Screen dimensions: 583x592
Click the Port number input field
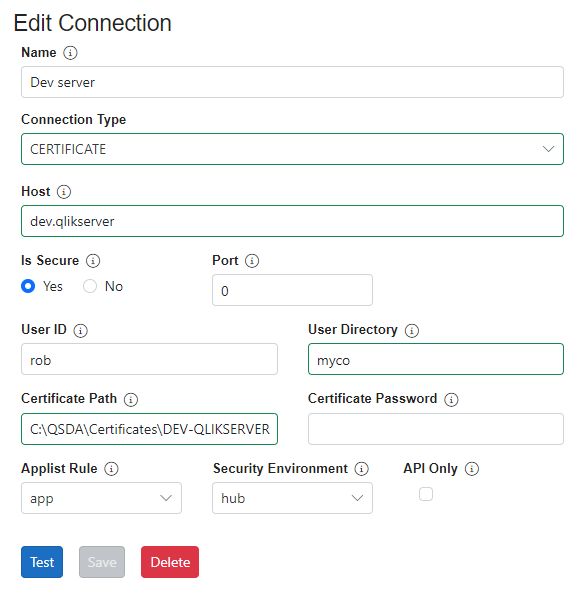coord(292,290)
